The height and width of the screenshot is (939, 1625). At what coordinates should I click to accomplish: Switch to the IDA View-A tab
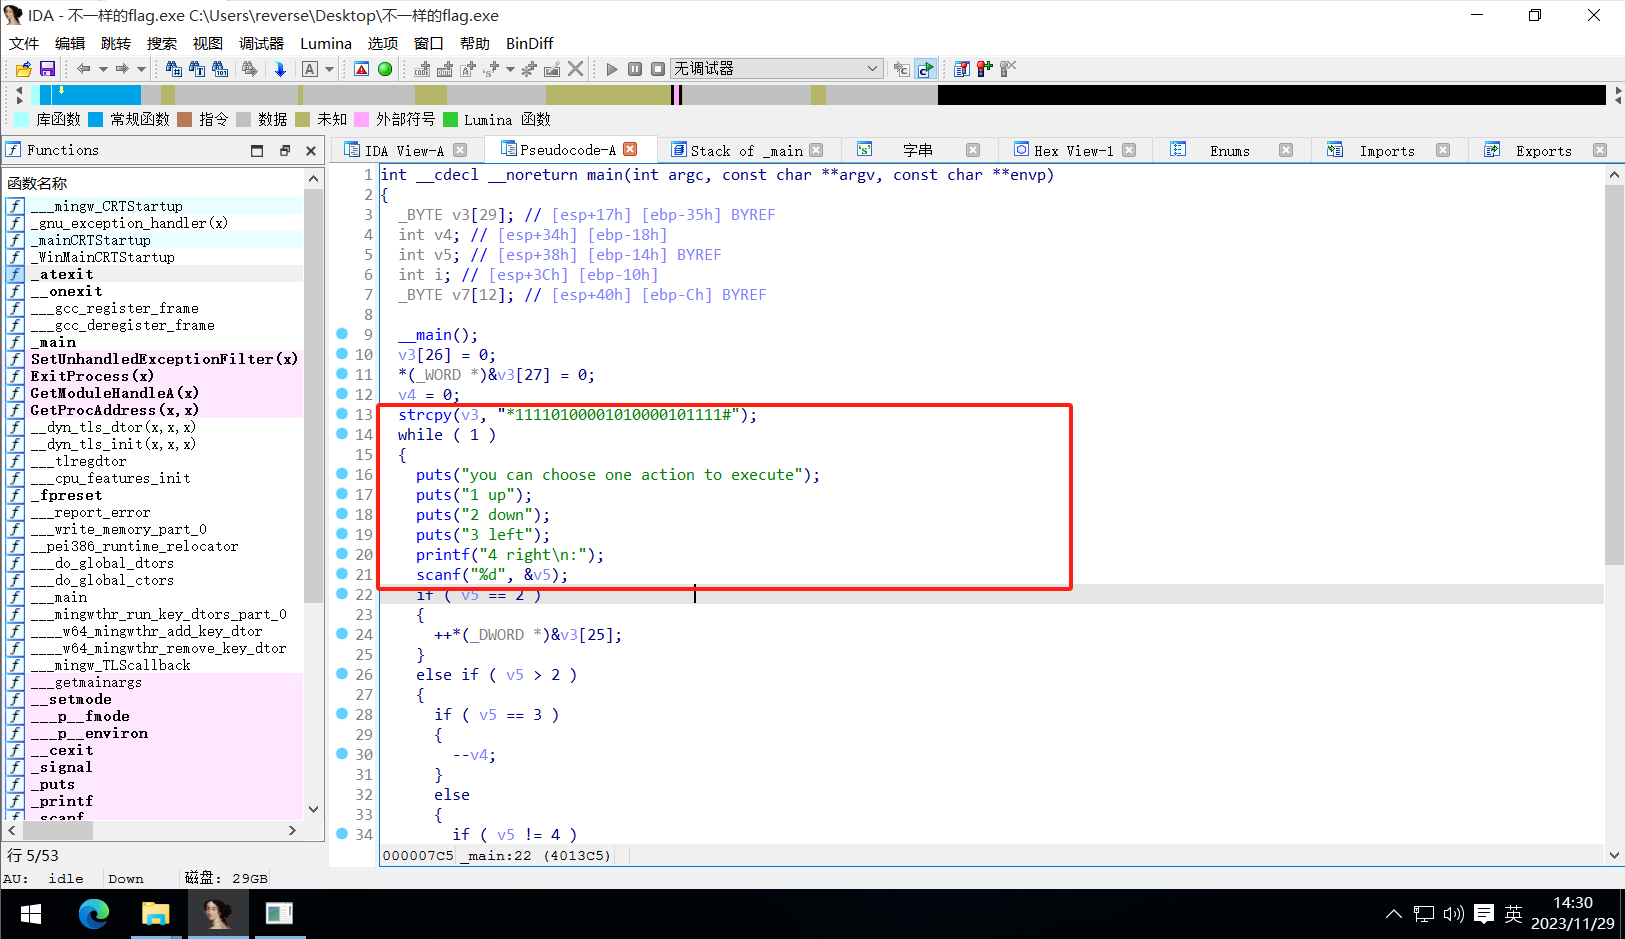click(x=404, y=151)
